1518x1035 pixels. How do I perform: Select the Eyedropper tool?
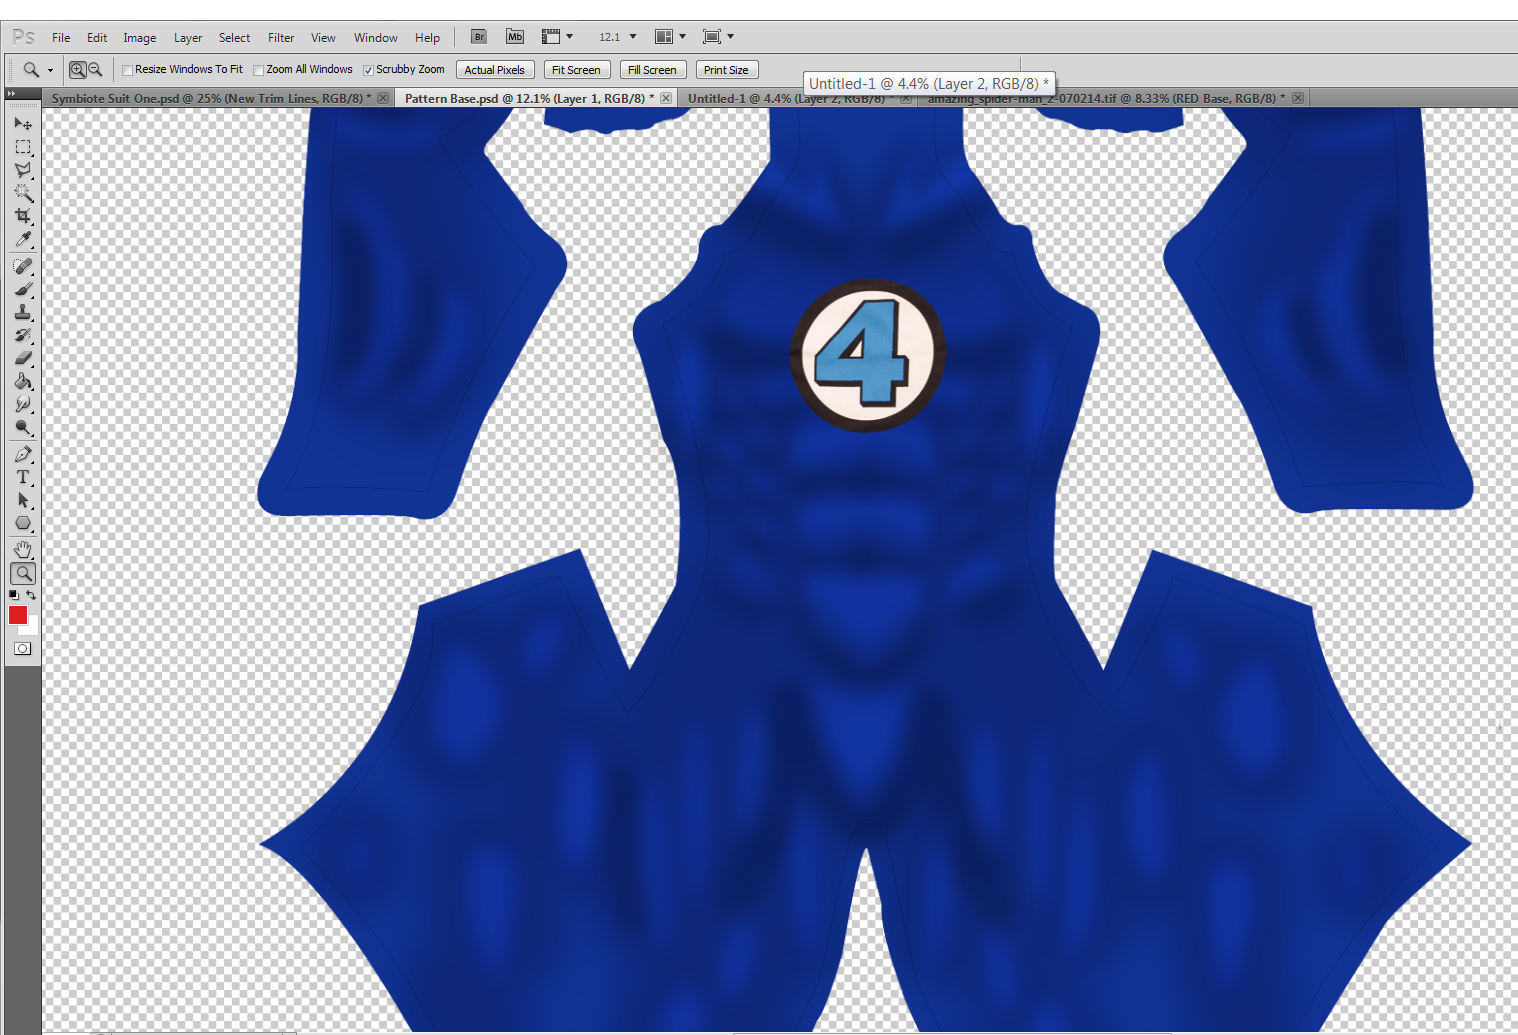click(x=23, y=239)
